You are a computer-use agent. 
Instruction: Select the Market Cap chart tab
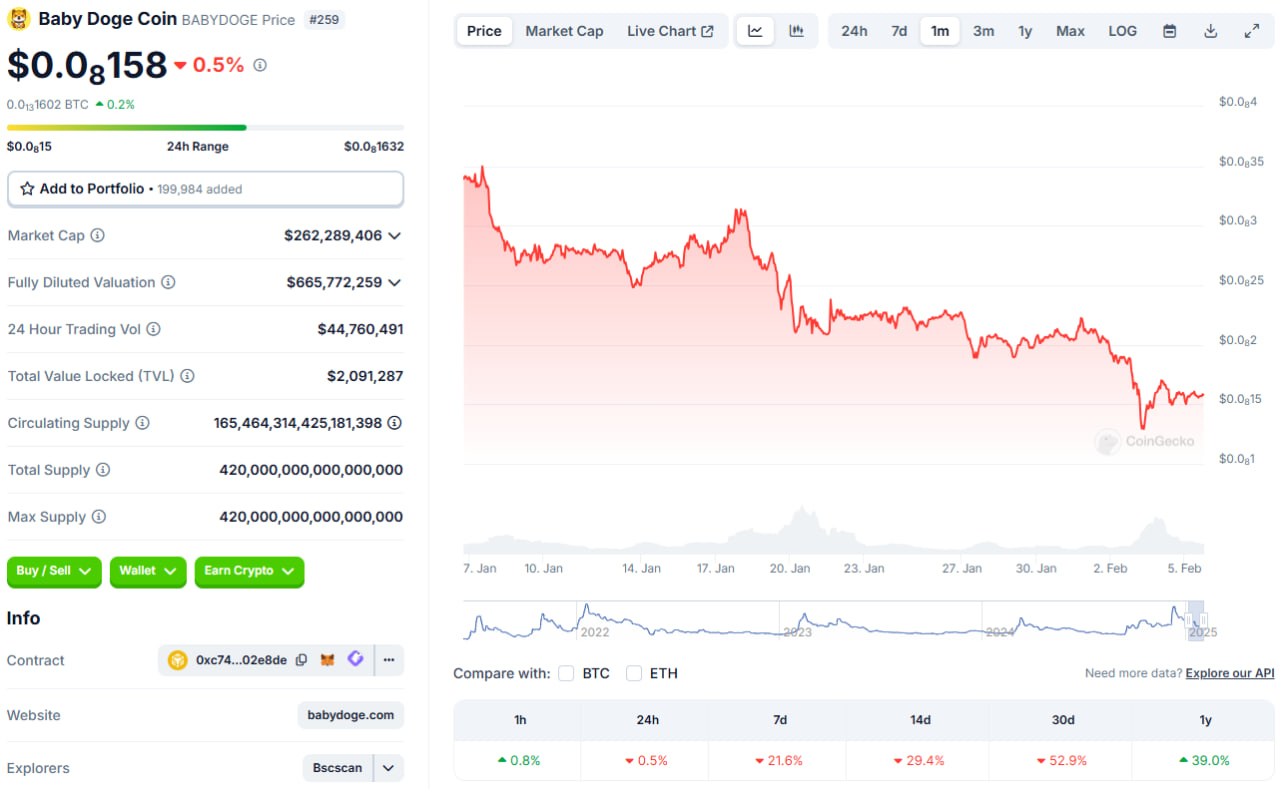pos(564,31)
